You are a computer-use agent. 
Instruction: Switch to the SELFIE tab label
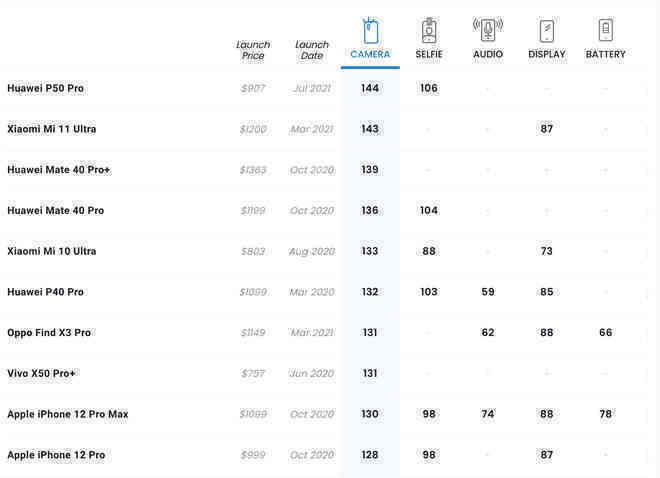coord(429,54)
